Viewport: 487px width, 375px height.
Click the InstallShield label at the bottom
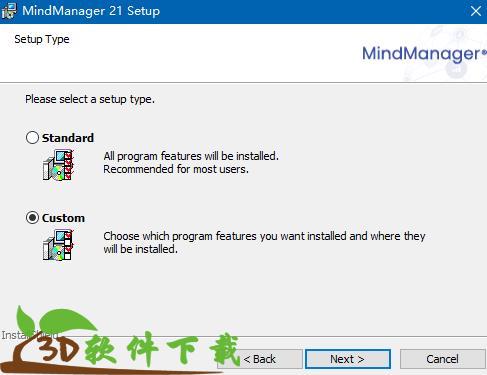pos(30,335)
